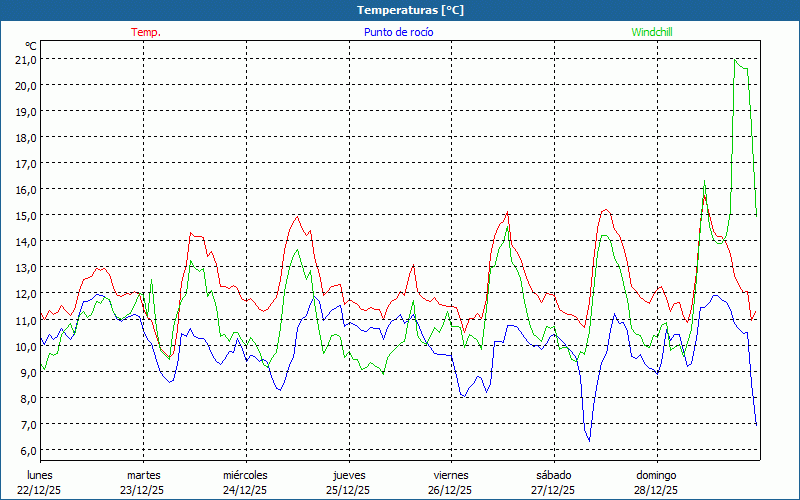Select the domingo day label
The height and width of the screenshot is (500, 800).
[x=656, y=475]
